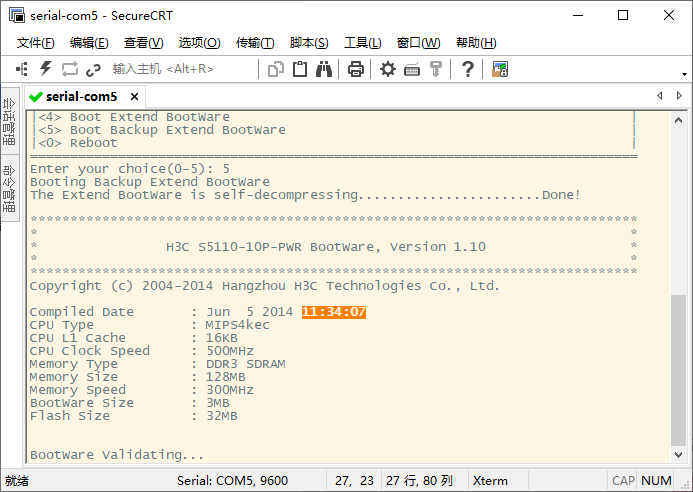Viewport: 693px width, 492px height.
Task: Open Session Options gear icon
Action: coord(388,69)
